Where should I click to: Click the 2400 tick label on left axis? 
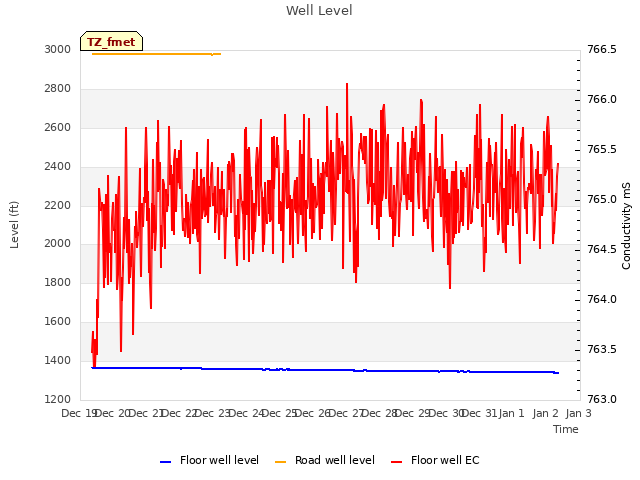pyautogui.click(x=58, y=167)
